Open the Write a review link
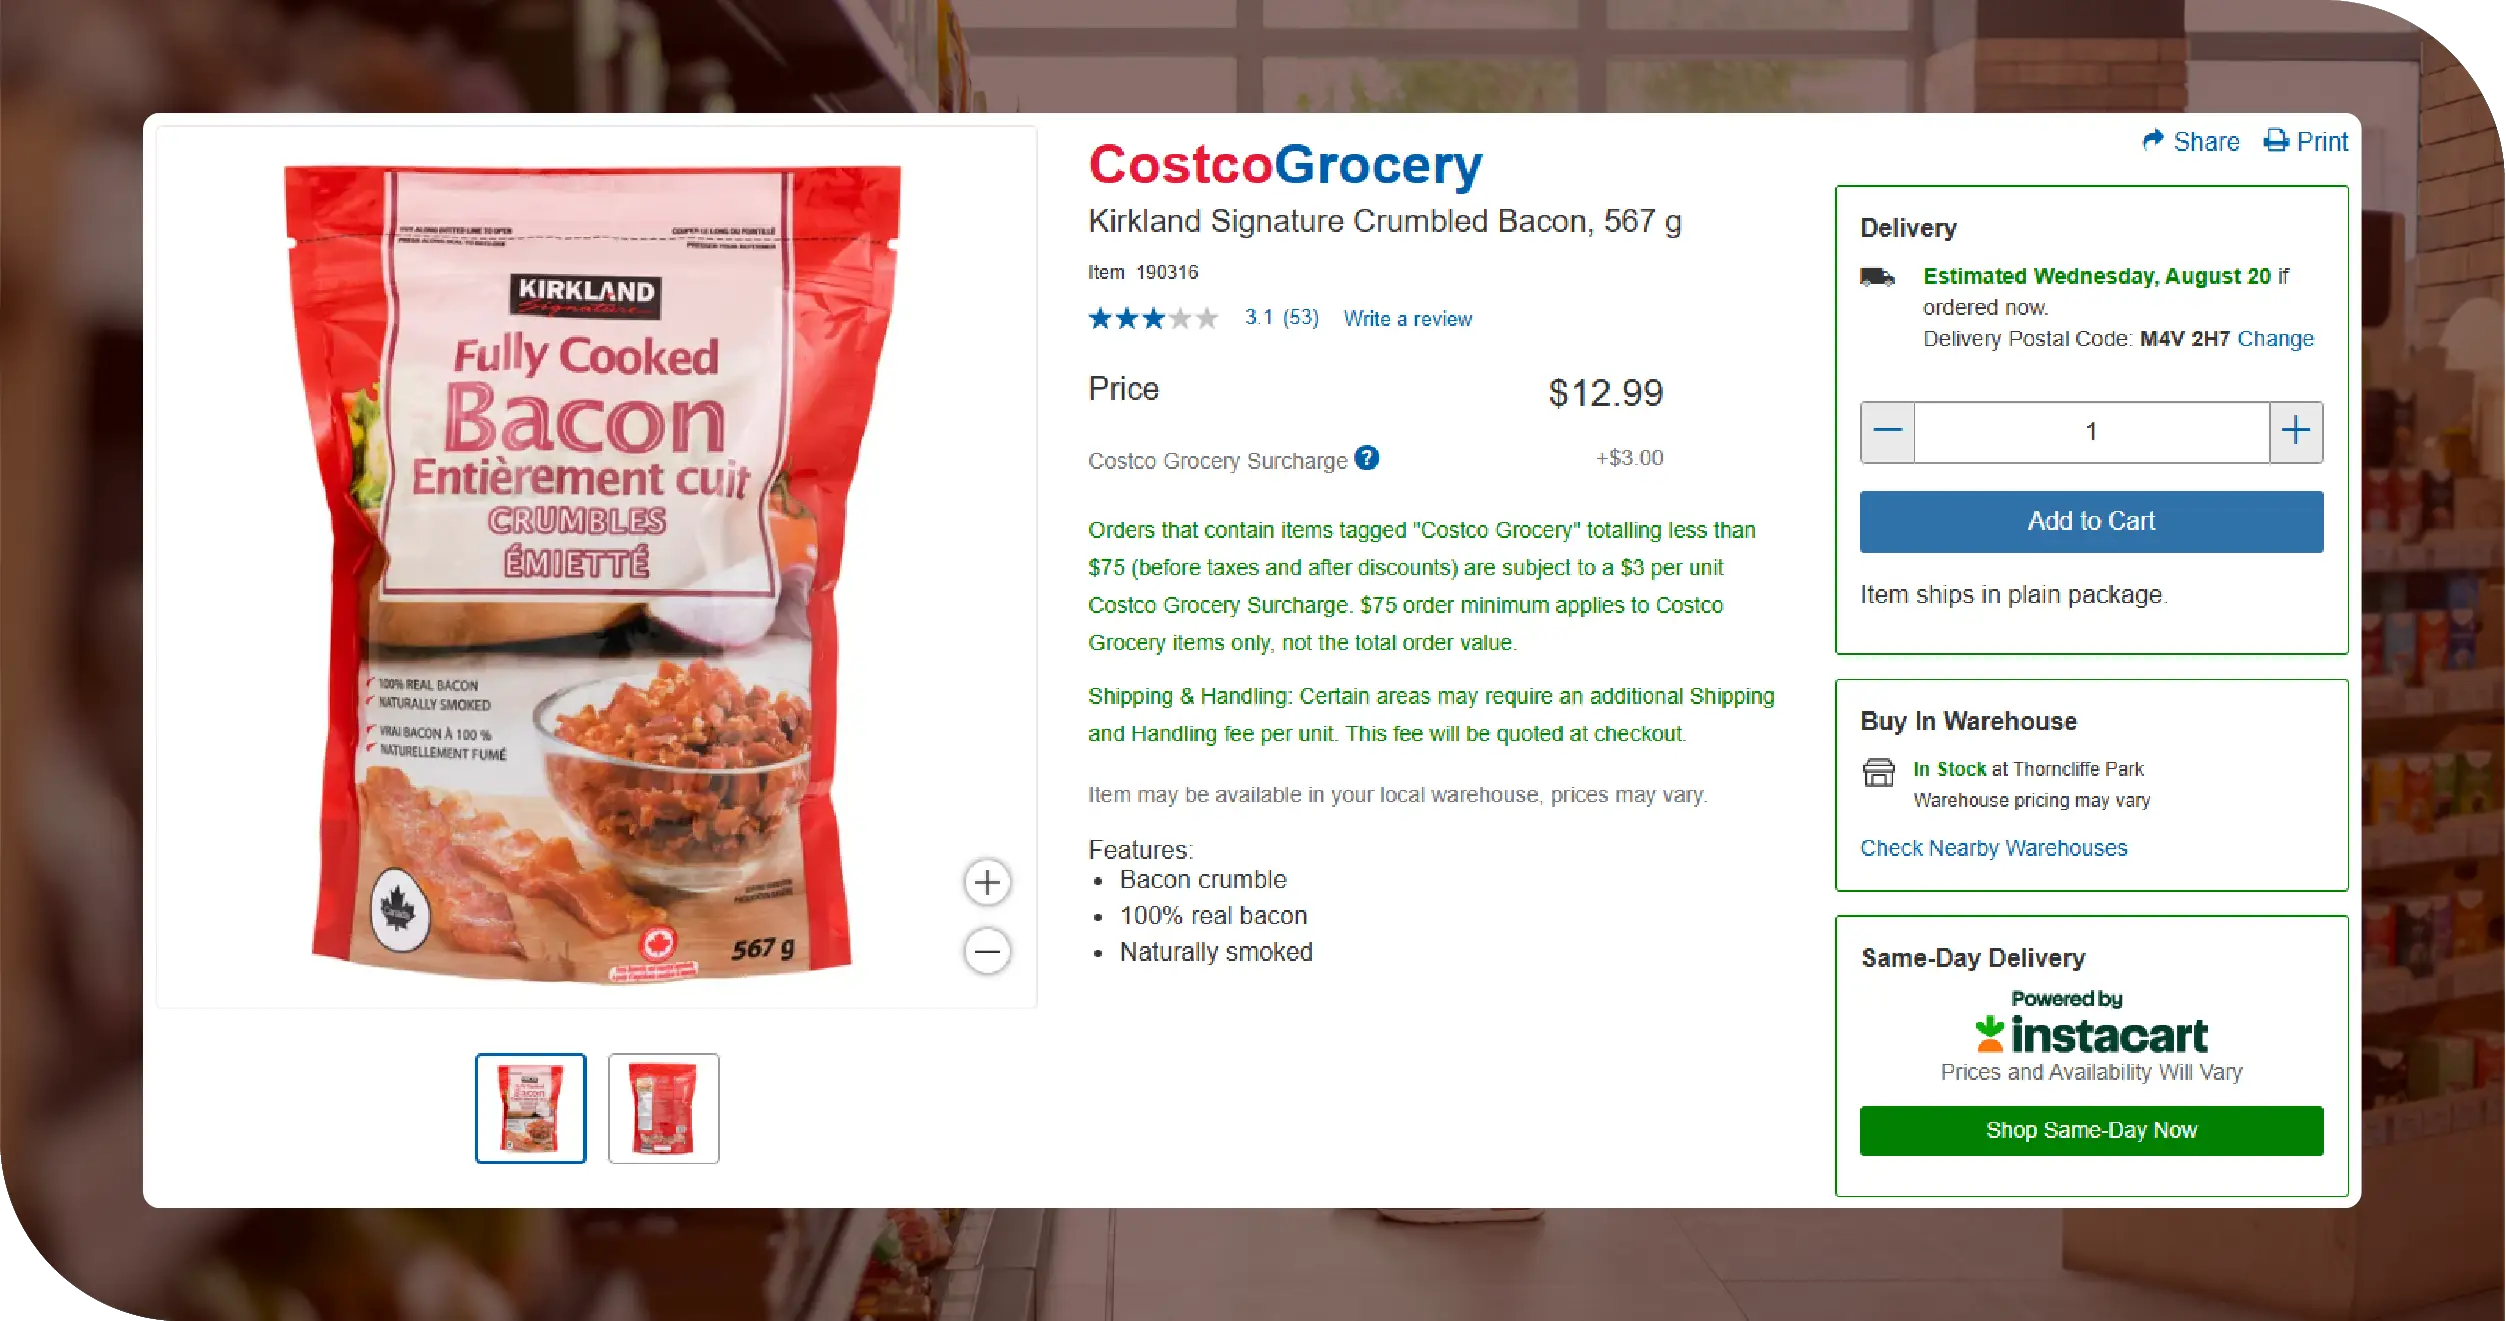The image size is (2506, 1321). pyautogui.click(x=1407, y=319)
